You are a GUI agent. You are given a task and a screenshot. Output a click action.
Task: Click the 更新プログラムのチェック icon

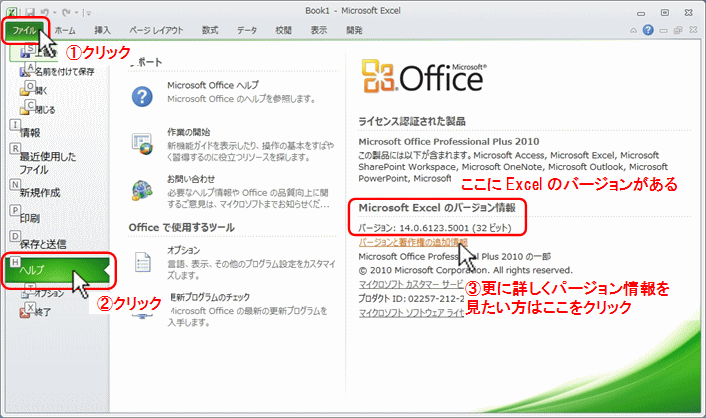[143, 316]
